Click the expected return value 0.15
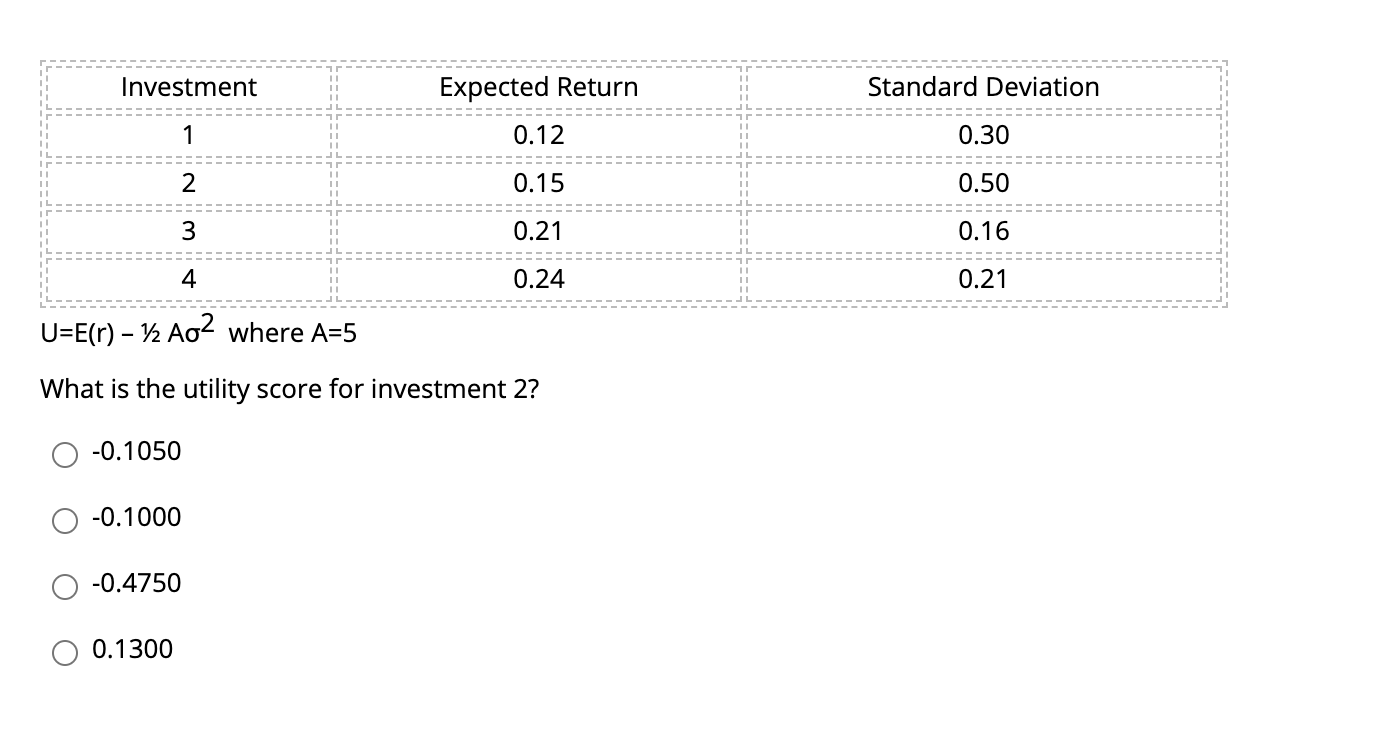The height and width of the screenshot is (748, 1392). (537, 183)
